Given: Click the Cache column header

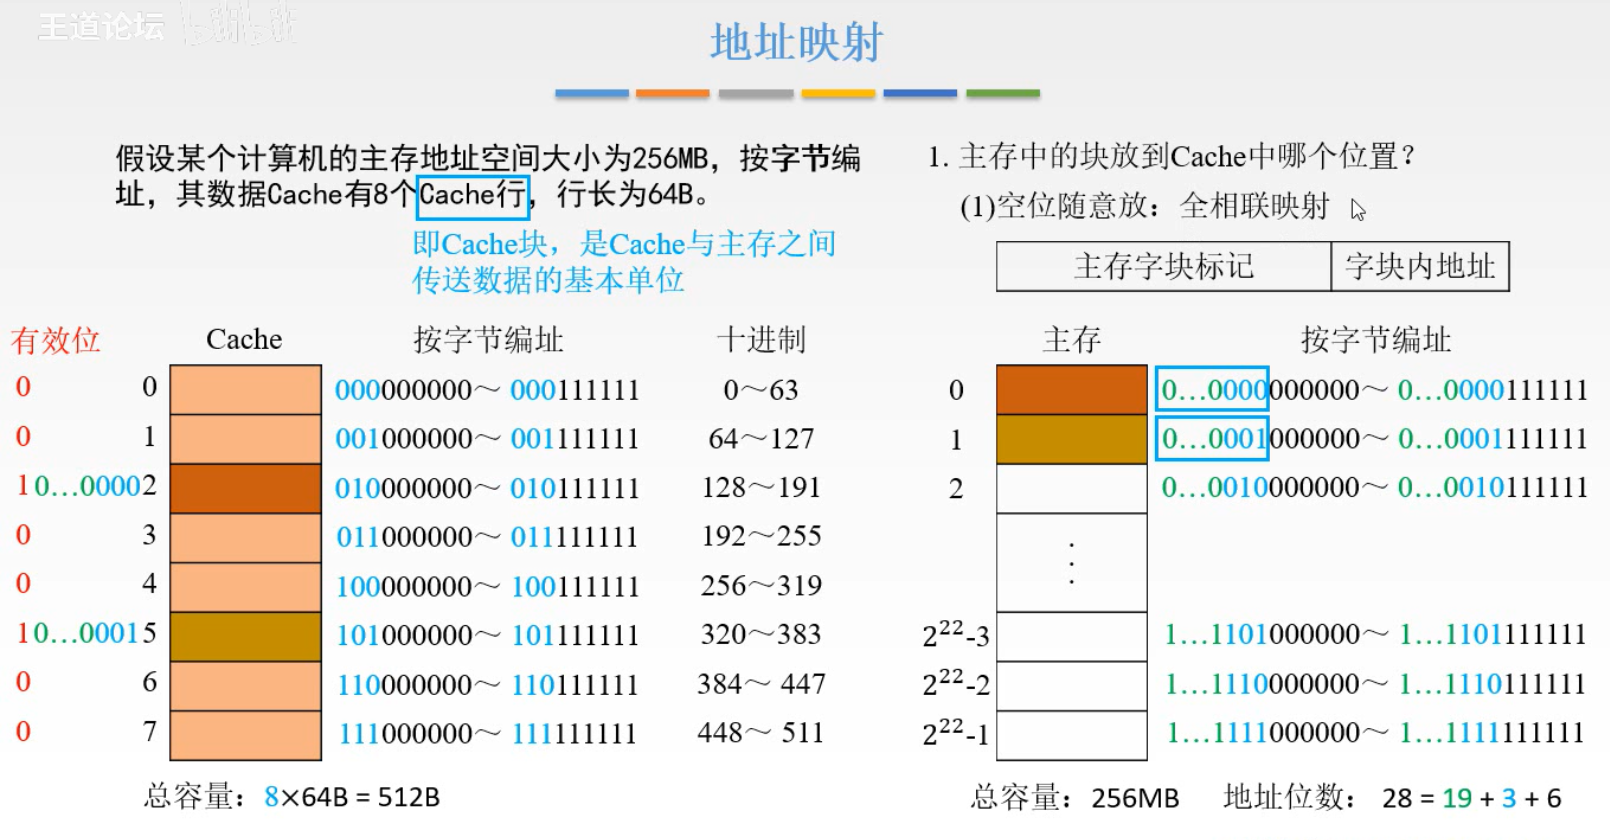Looking at the screenshot, I should 244,339.
